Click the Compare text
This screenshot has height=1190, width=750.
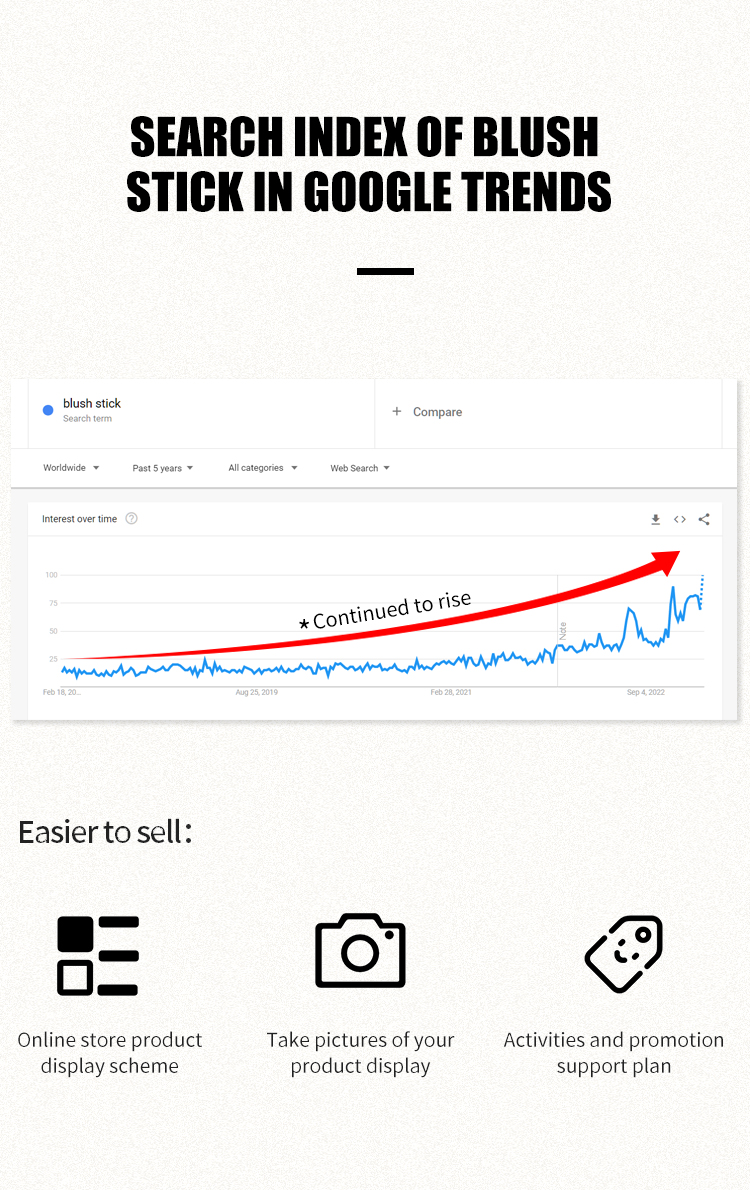(437, 412)
